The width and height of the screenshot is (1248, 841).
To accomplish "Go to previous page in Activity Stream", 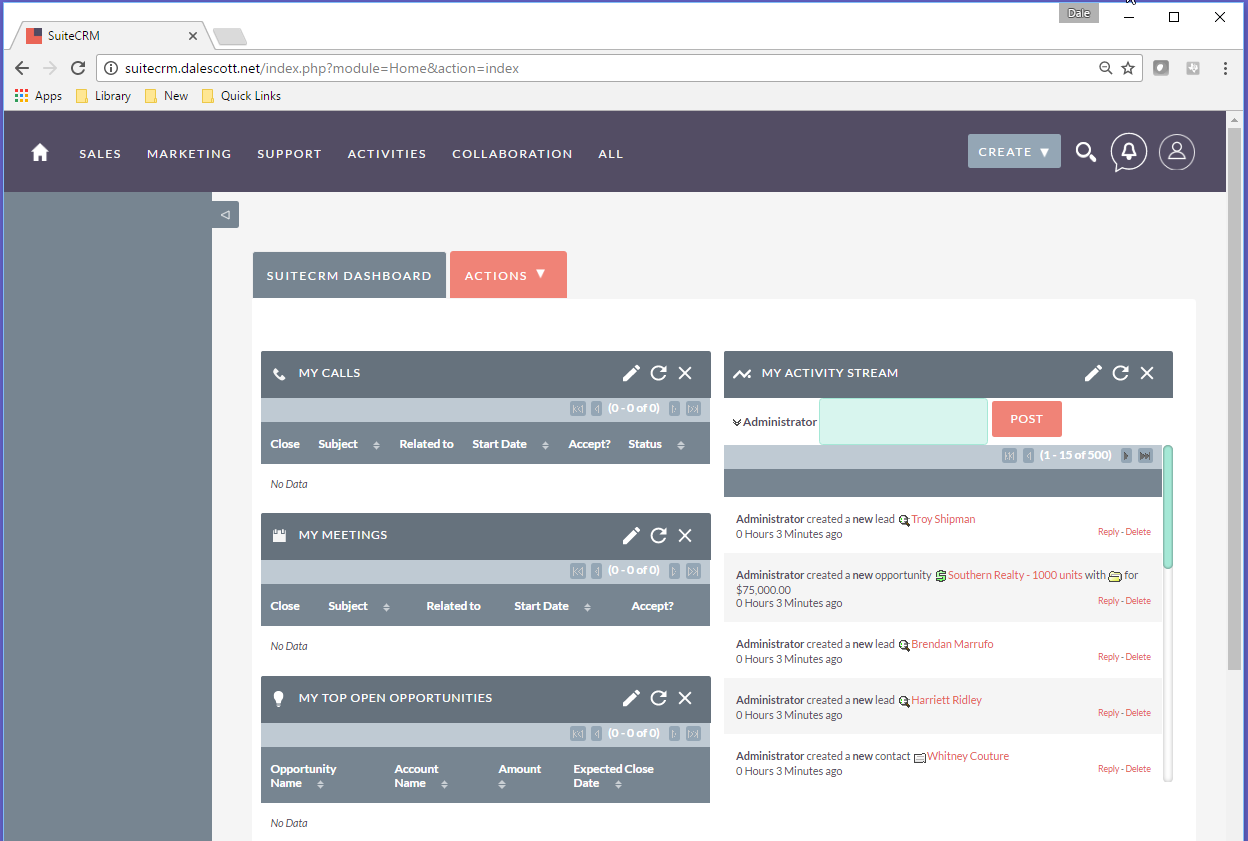I will (x=1028, y=456).
